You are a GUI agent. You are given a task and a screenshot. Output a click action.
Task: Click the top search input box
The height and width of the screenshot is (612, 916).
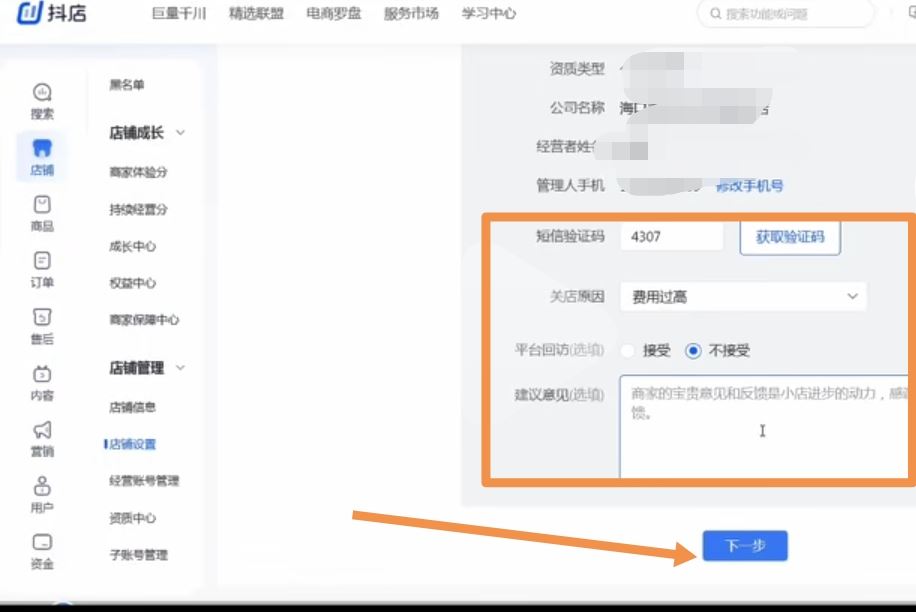(786, 13)
